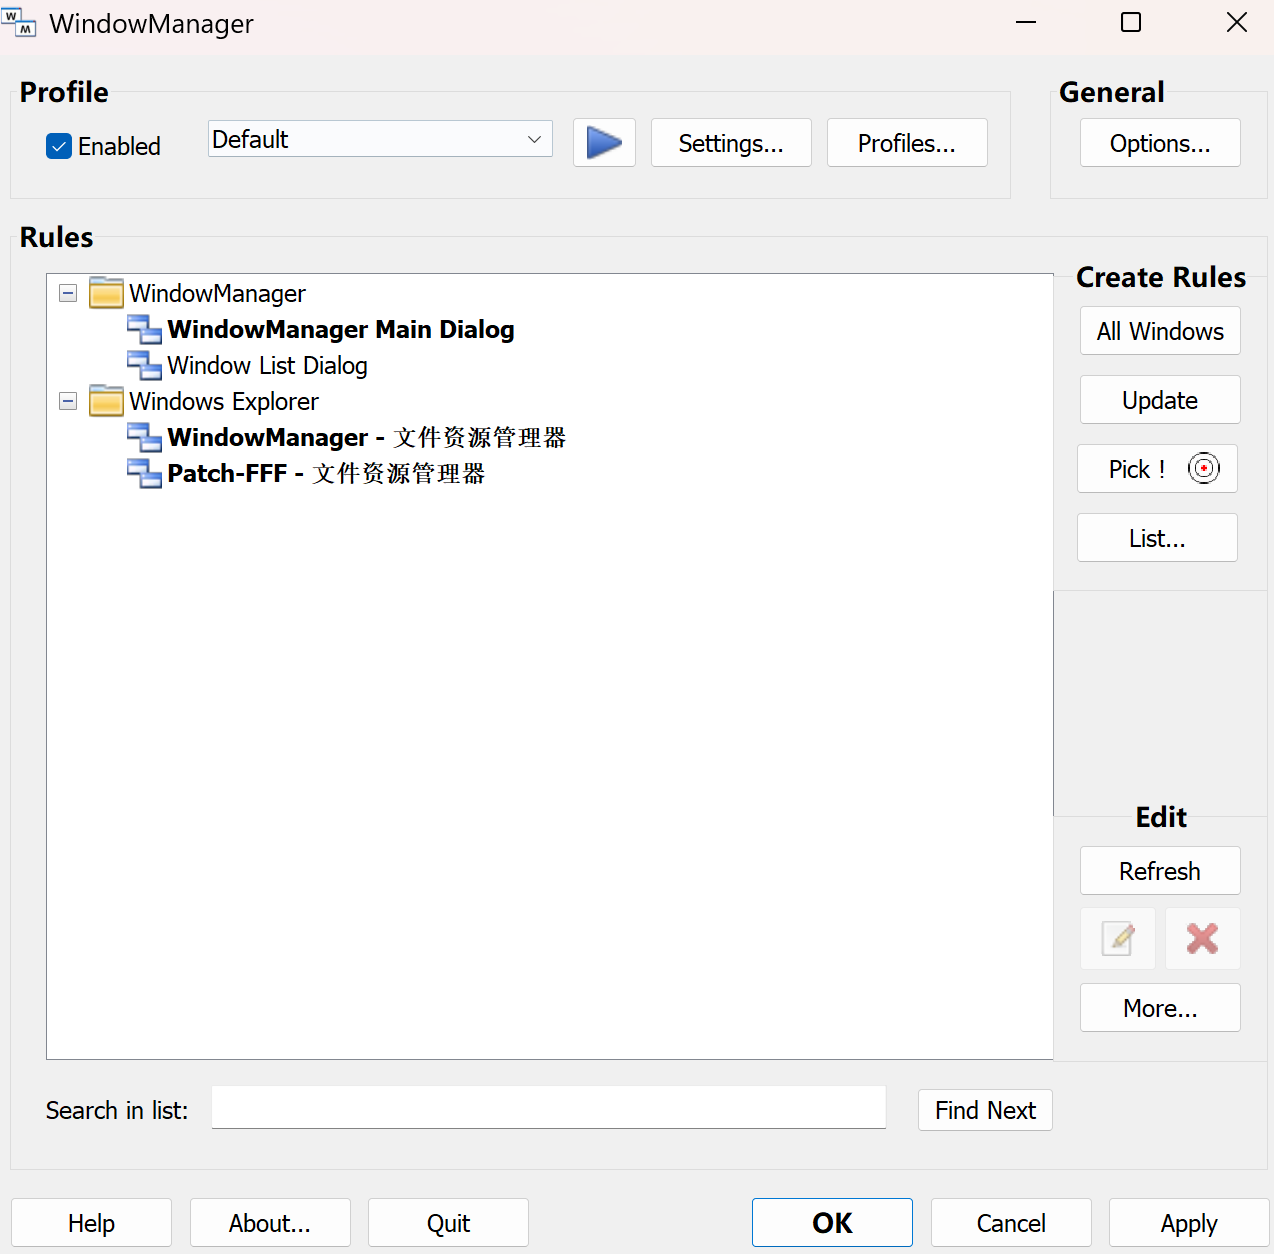Maximize the WindowManager window

click(1131, 22)
